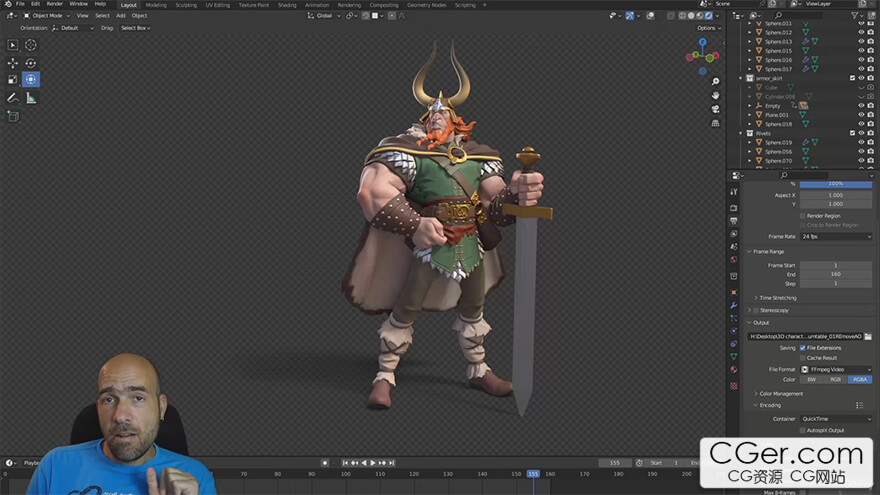This screenshot has height=495, width=880.
Task: Select the RGB color mode button
Action: pyautogui.click(x=836, y=379)
